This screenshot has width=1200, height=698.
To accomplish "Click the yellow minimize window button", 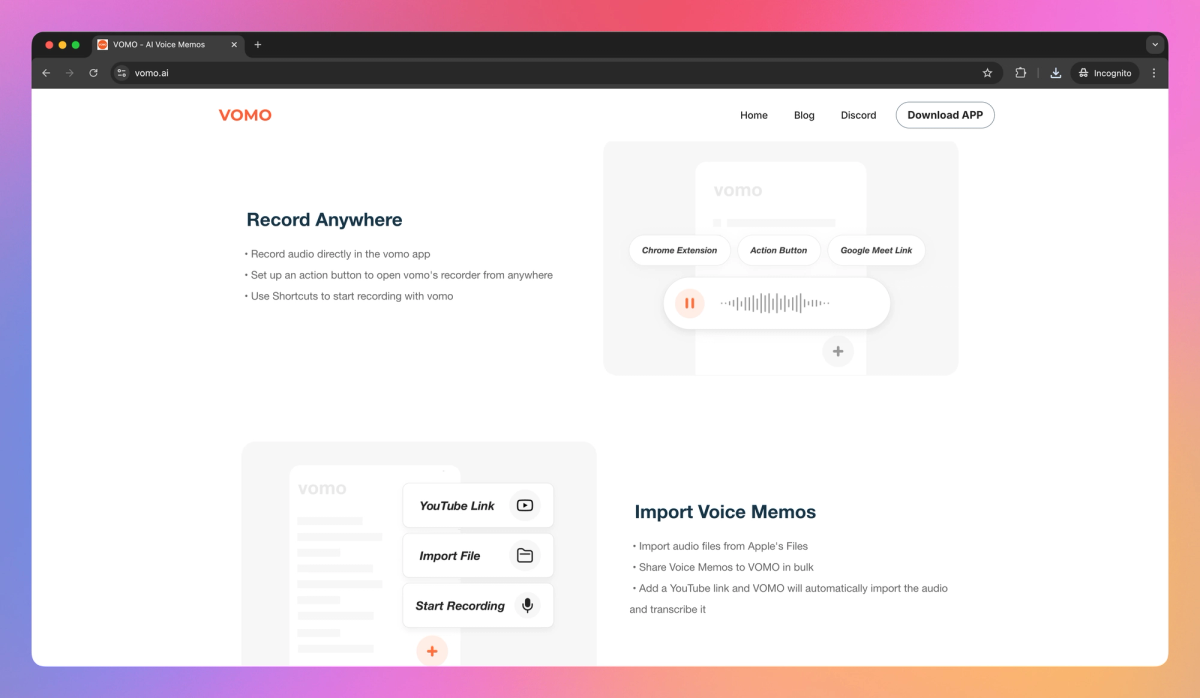I will (62, 45).
